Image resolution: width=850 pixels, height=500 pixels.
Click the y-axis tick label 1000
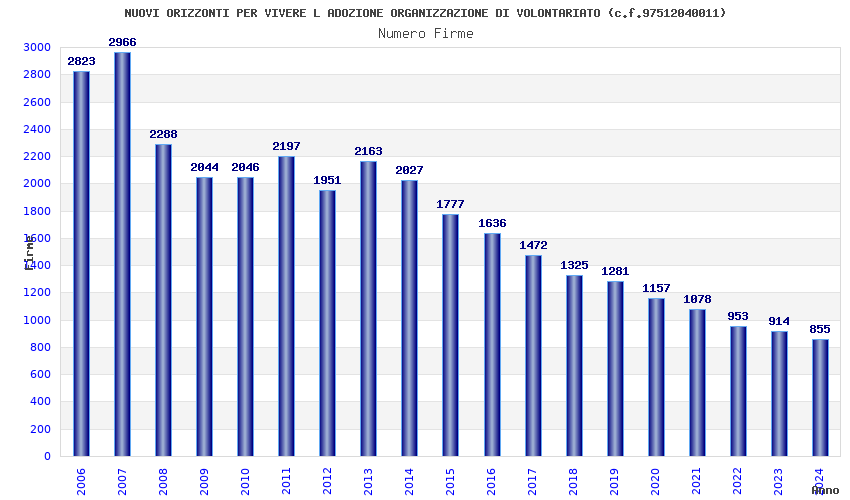[x=37, y=320]
